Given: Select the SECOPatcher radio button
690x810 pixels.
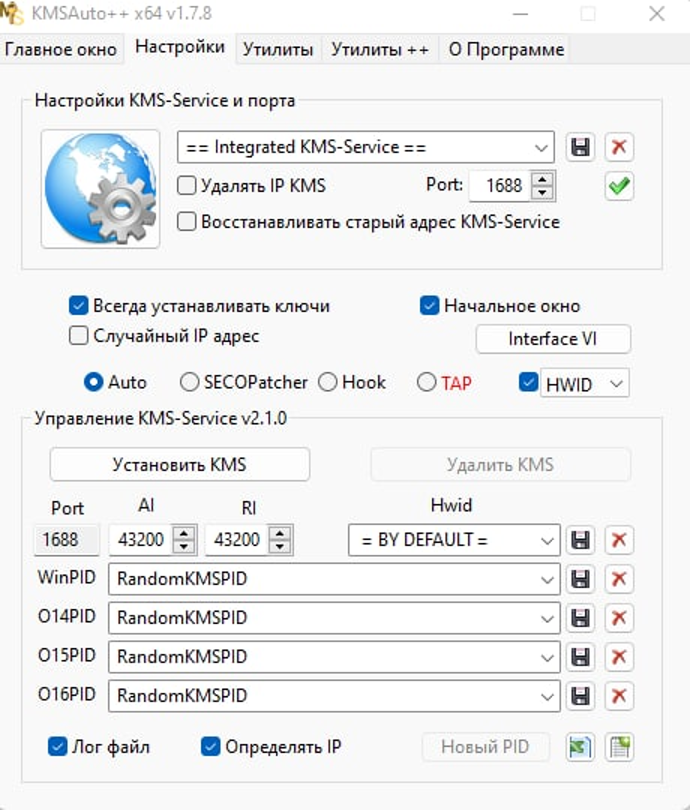Looking at the screenshot, I should click(x=190, y=382).
